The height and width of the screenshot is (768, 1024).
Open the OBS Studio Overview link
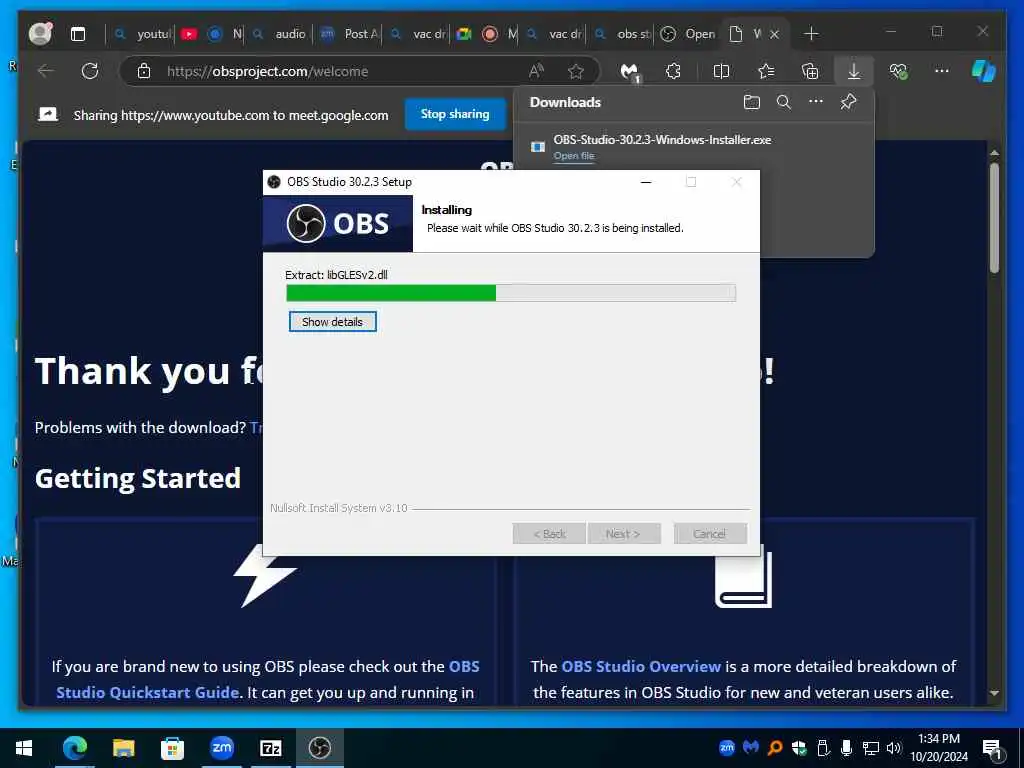[641, 666]
